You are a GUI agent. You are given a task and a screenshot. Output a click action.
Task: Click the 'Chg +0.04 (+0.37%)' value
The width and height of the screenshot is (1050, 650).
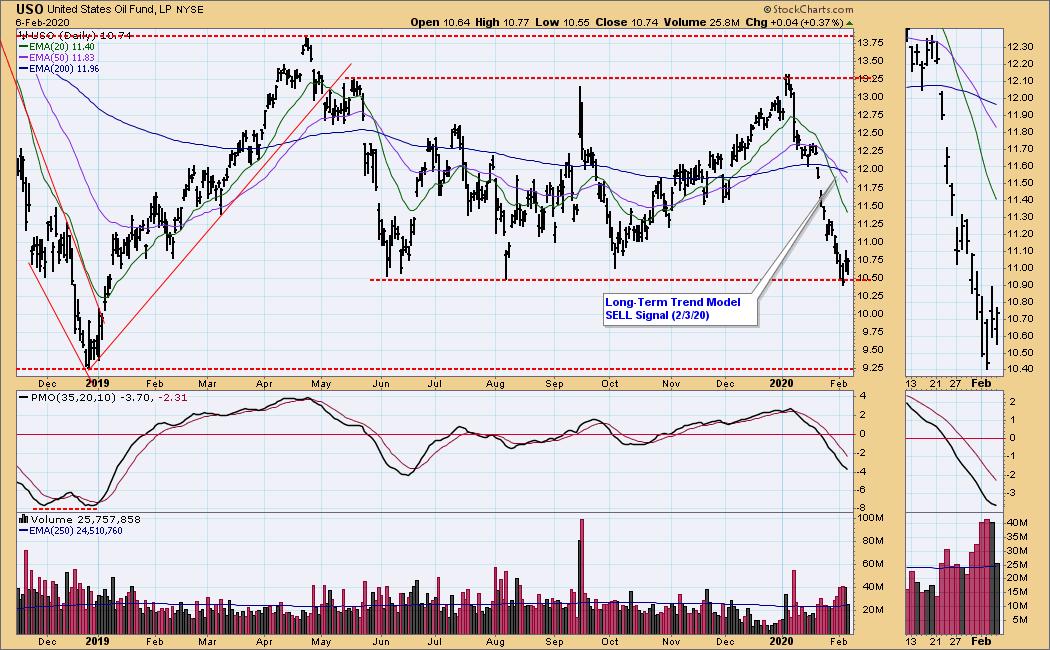tap(794, 22)
